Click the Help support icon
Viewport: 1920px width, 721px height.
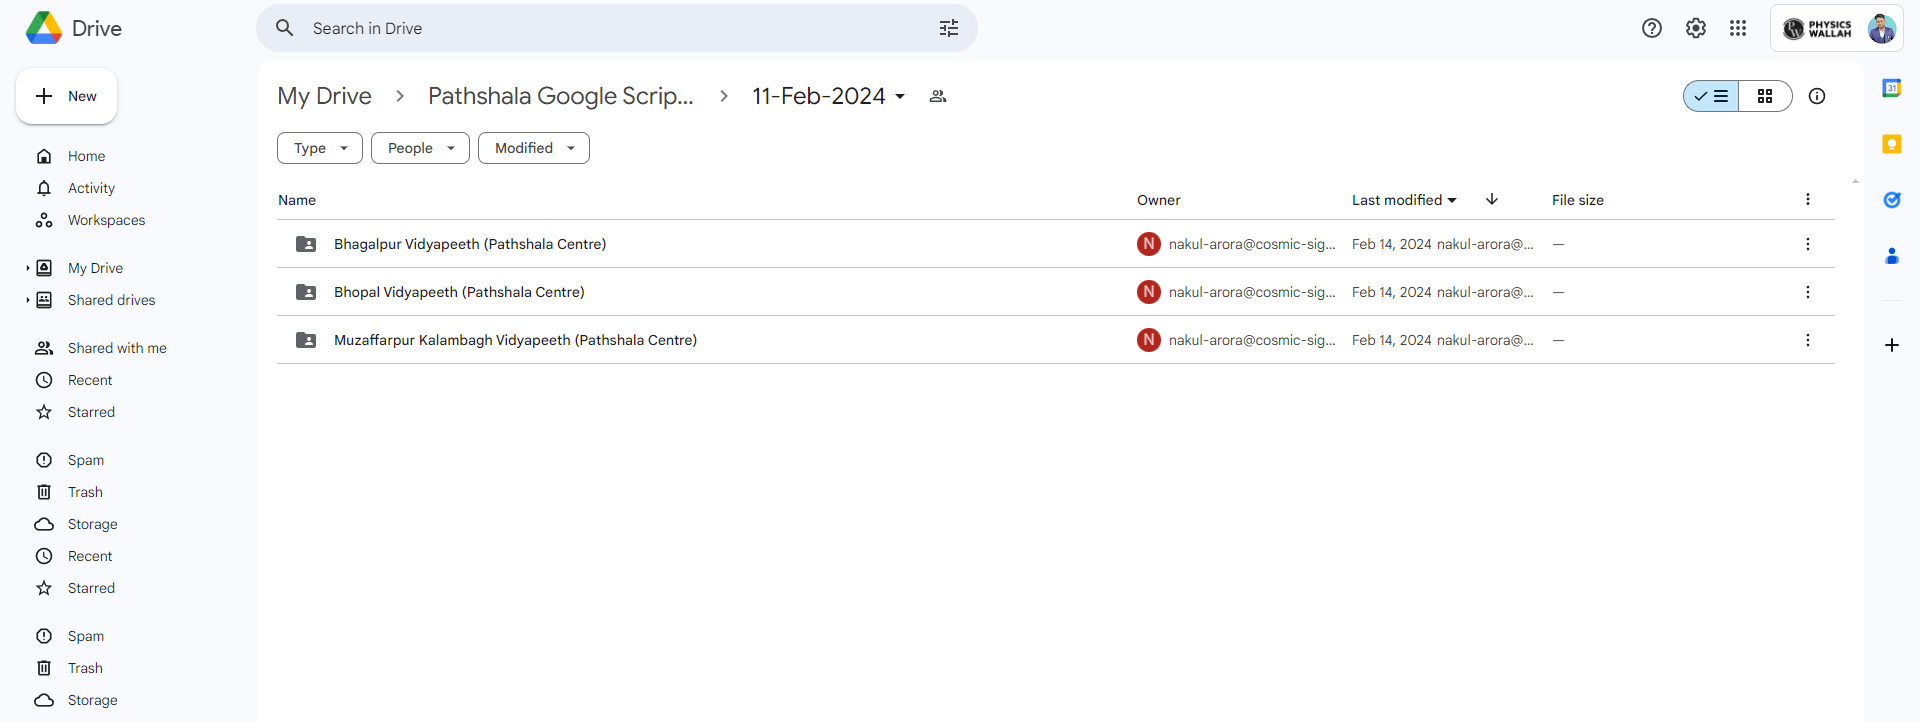click(1651, 28)
